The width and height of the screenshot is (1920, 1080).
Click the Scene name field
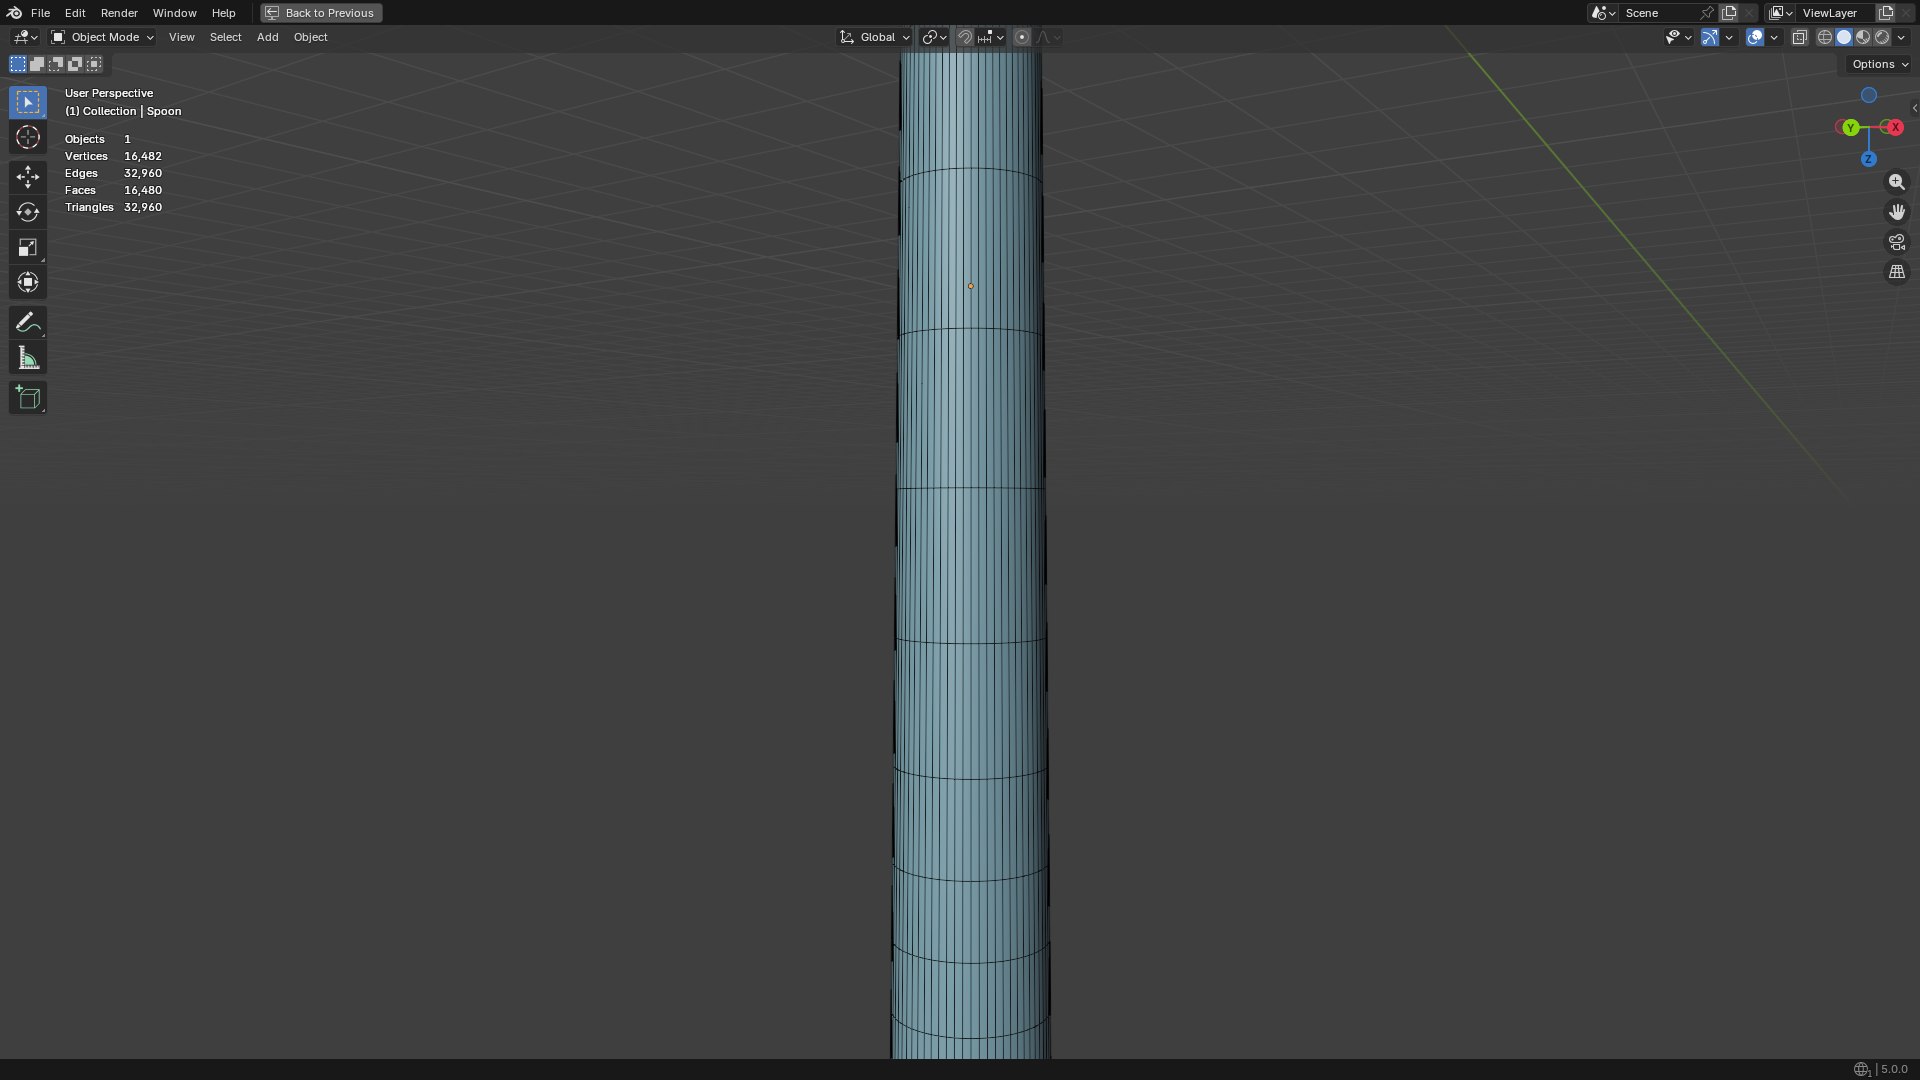tap(1658, 13)
